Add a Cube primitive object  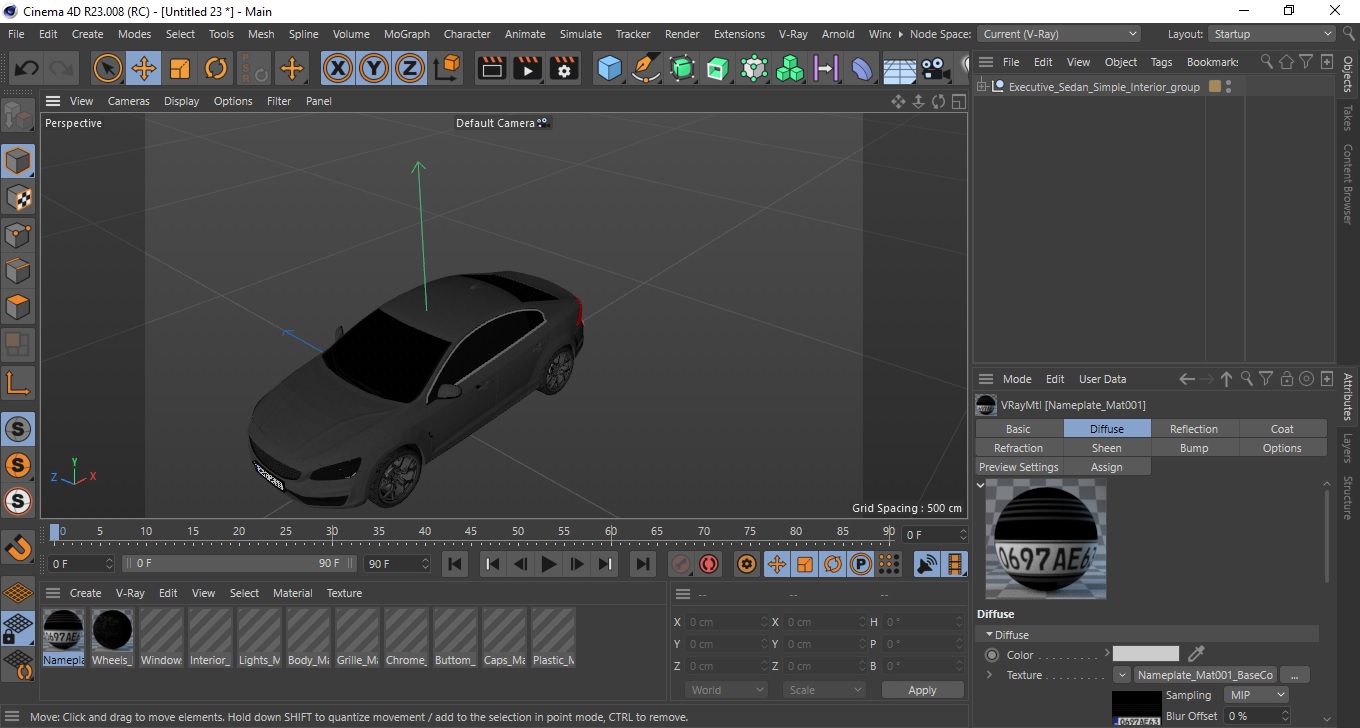pos(609,69)
